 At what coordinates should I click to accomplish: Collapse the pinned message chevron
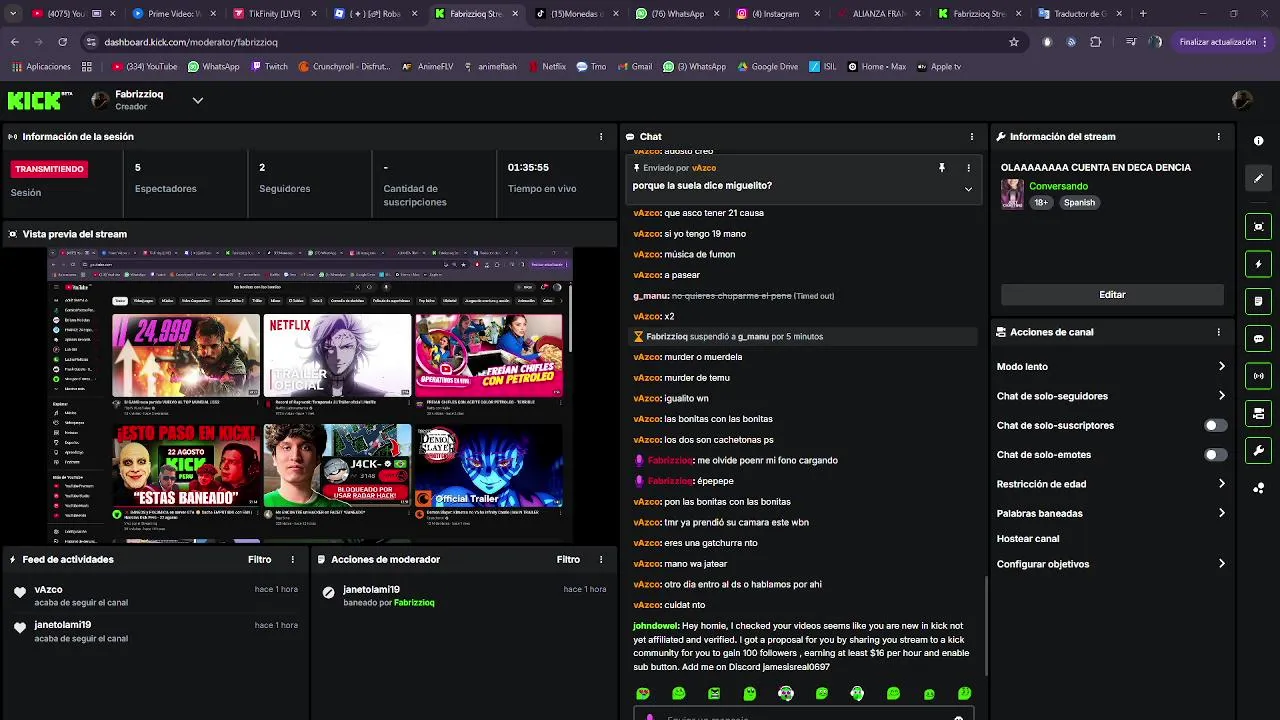pyautogui.click(x=968, y=189)
